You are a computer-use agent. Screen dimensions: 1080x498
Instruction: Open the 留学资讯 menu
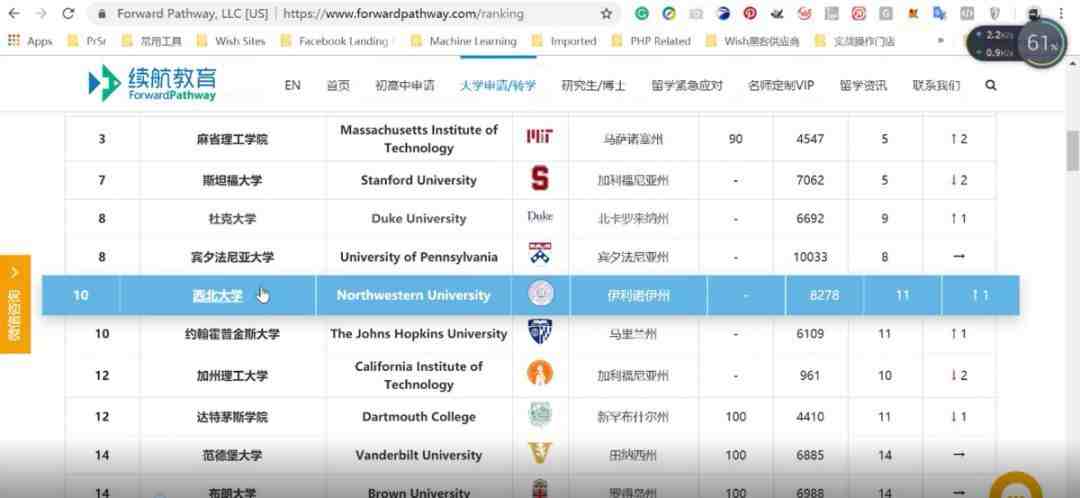click(863, 85)
